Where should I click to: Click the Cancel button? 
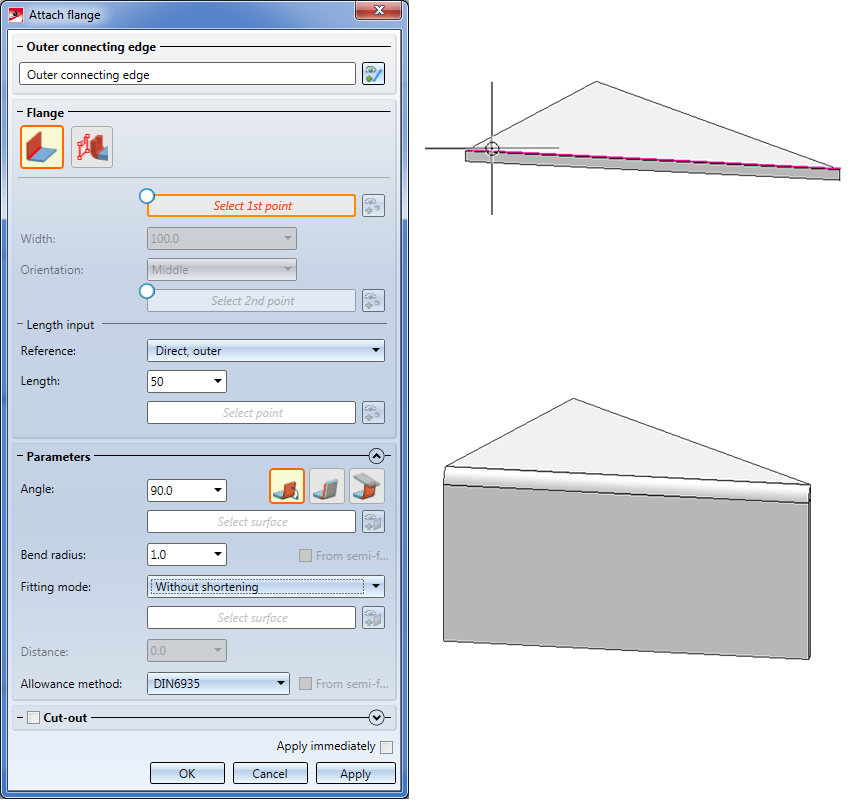pos(270,773)
